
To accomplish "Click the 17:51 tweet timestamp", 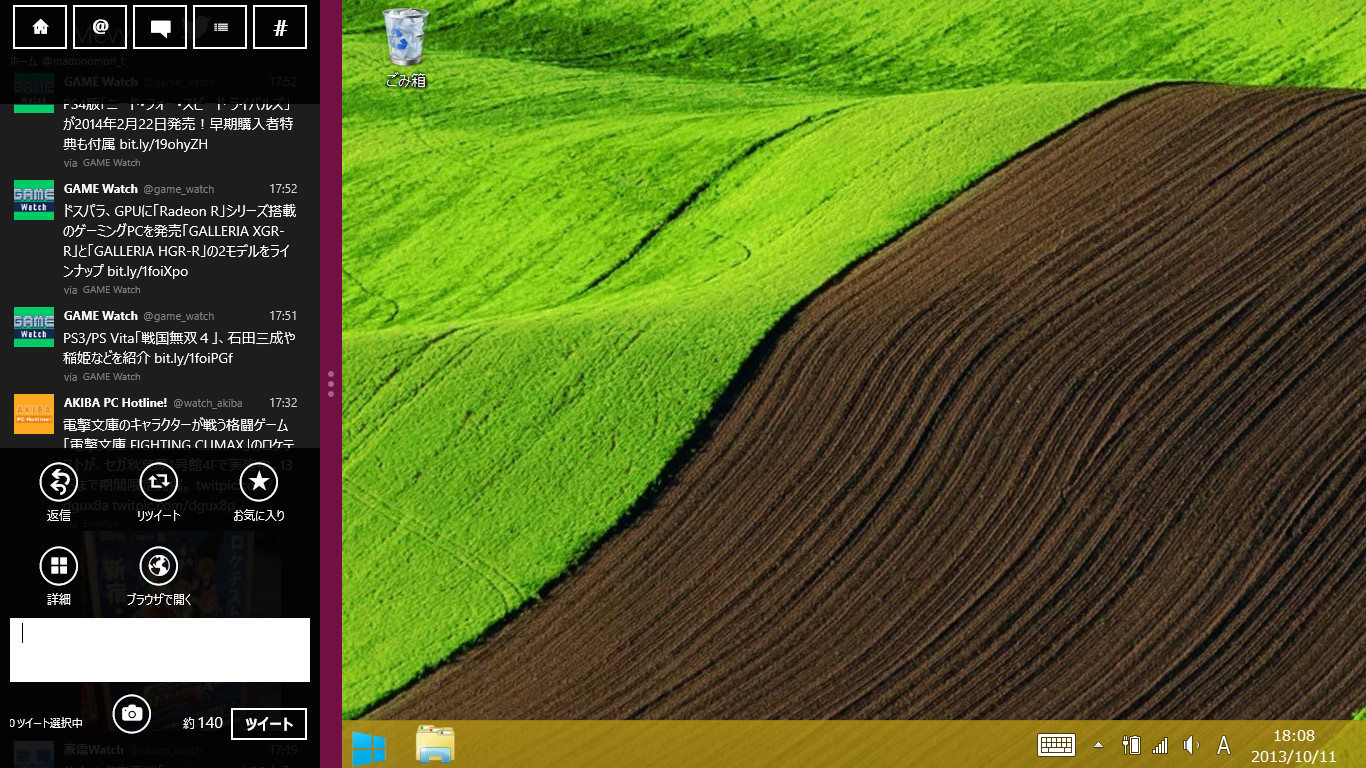I will [283, 316].
